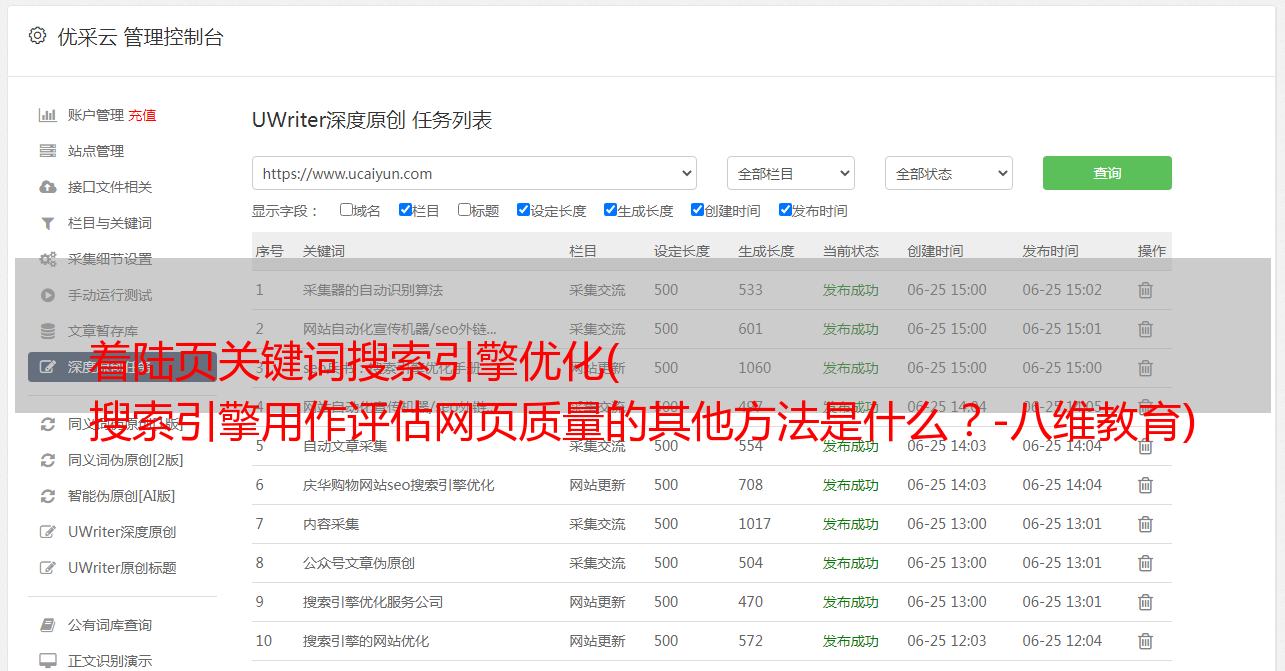Click the 当前状态 column header
1285x671 pixels.
click(851, 251)
